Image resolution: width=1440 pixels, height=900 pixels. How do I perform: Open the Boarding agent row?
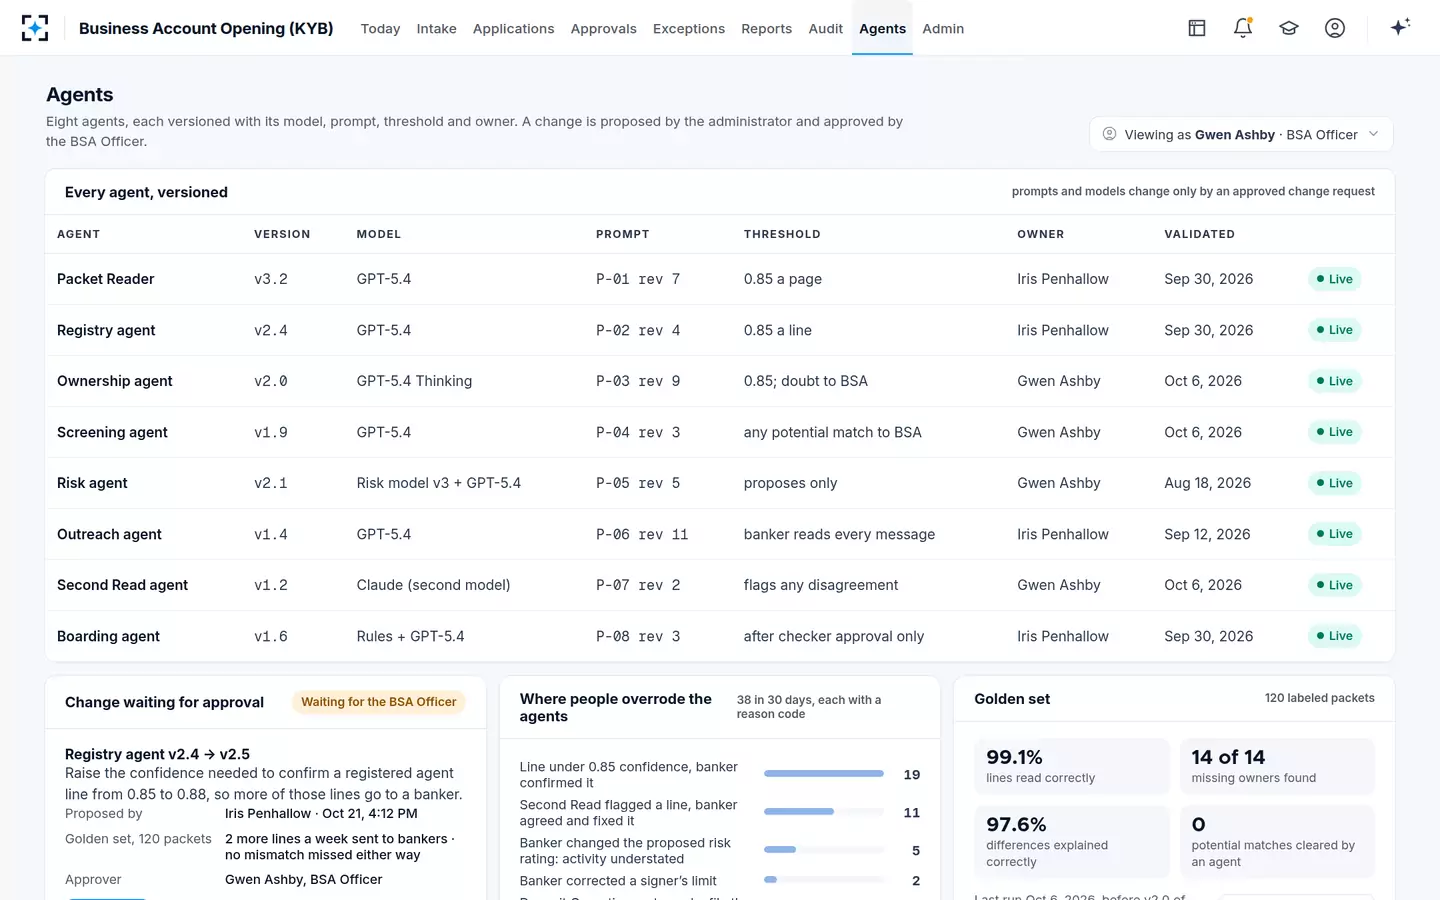click(x=720, y=636)
